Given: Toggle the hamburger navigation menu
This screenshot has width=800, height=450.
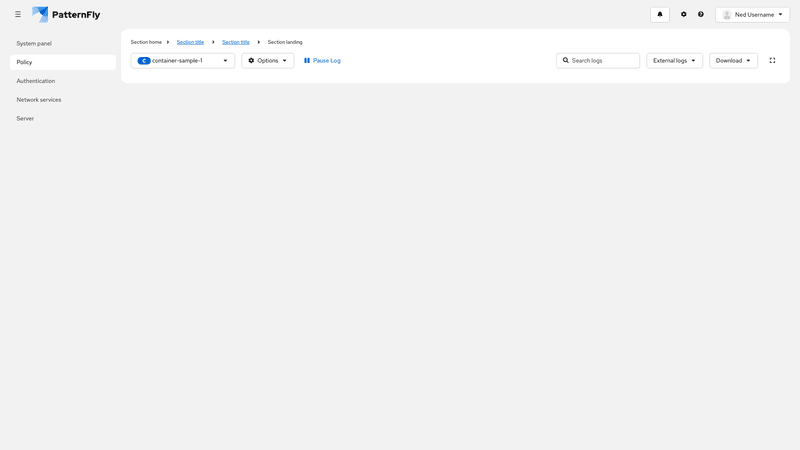Looking at the screenshot, I should coord(18,14).
